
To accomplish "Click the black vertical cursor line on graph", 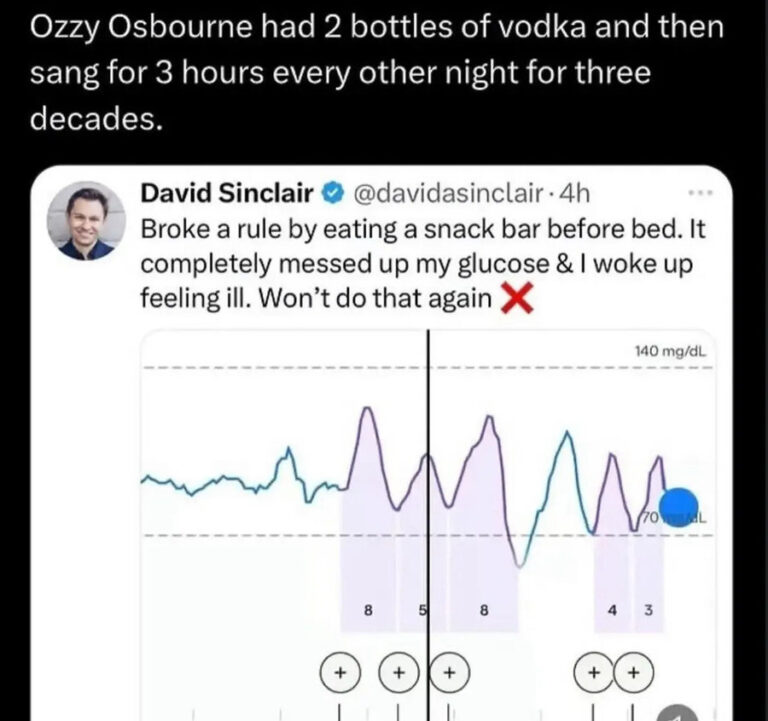I will click(428, 525).
